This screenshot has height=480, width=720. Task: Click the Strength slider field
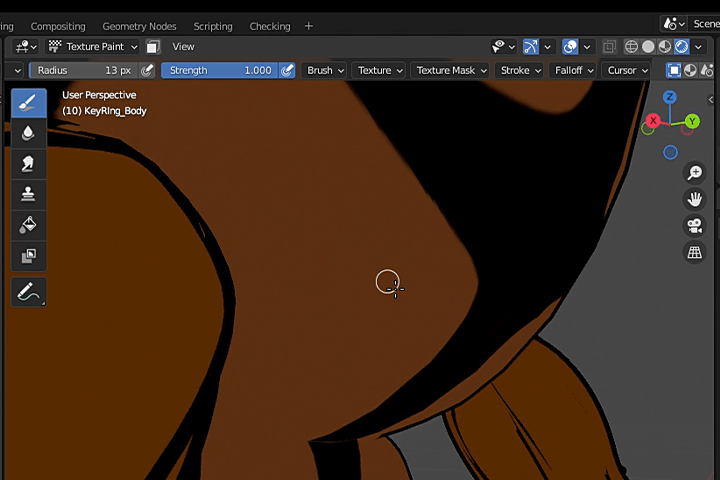219,70
